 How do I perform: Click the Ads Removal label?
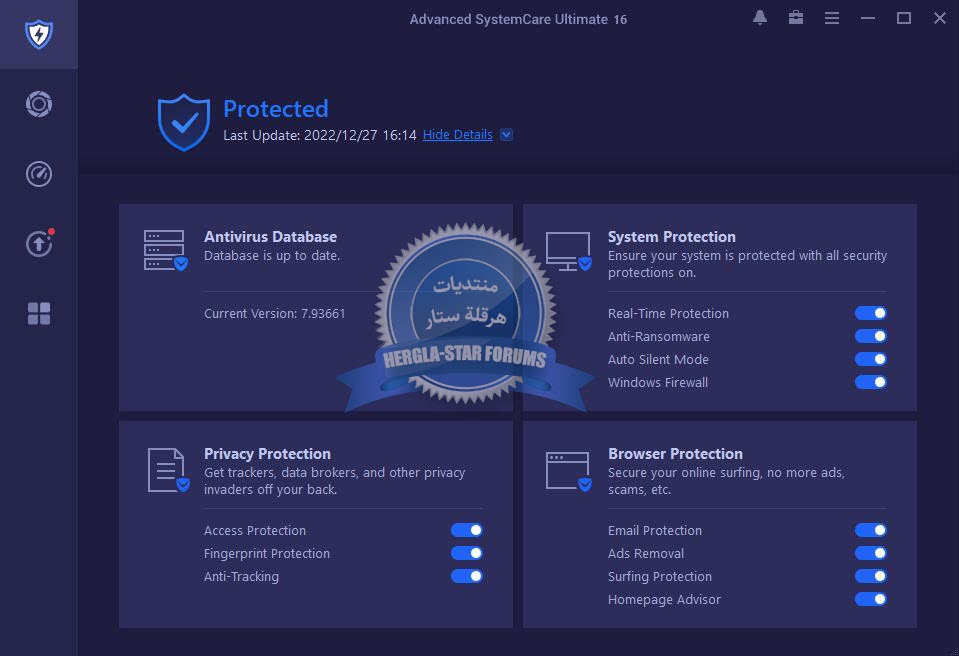(x=646, y=554)
